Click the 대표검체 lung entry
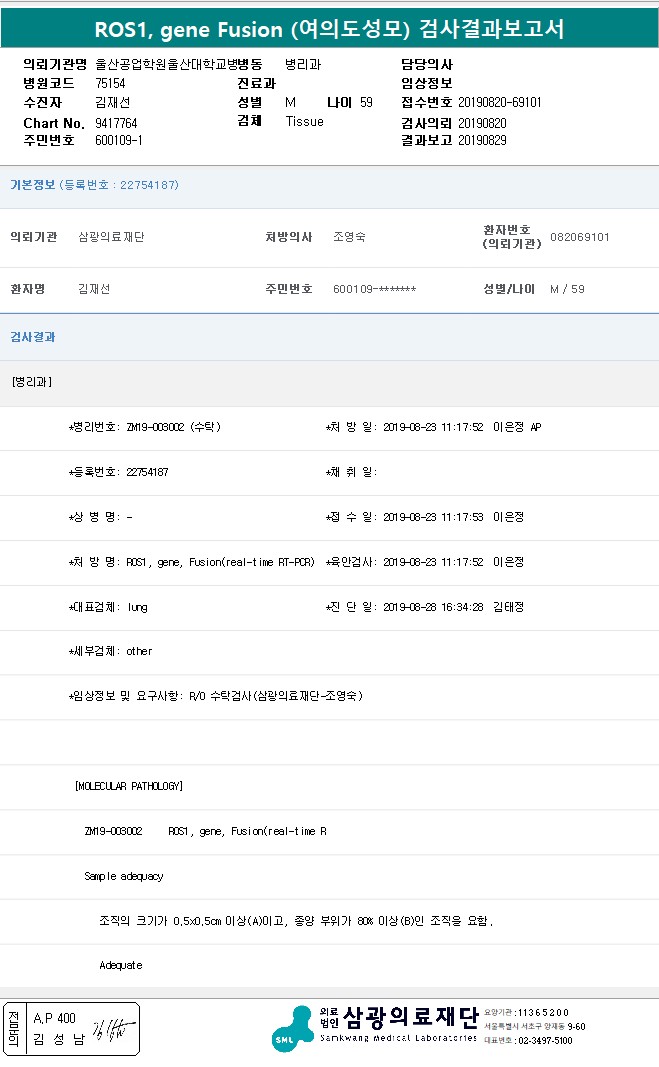This screenshot has width=659, height=1067. click(108, 606)
